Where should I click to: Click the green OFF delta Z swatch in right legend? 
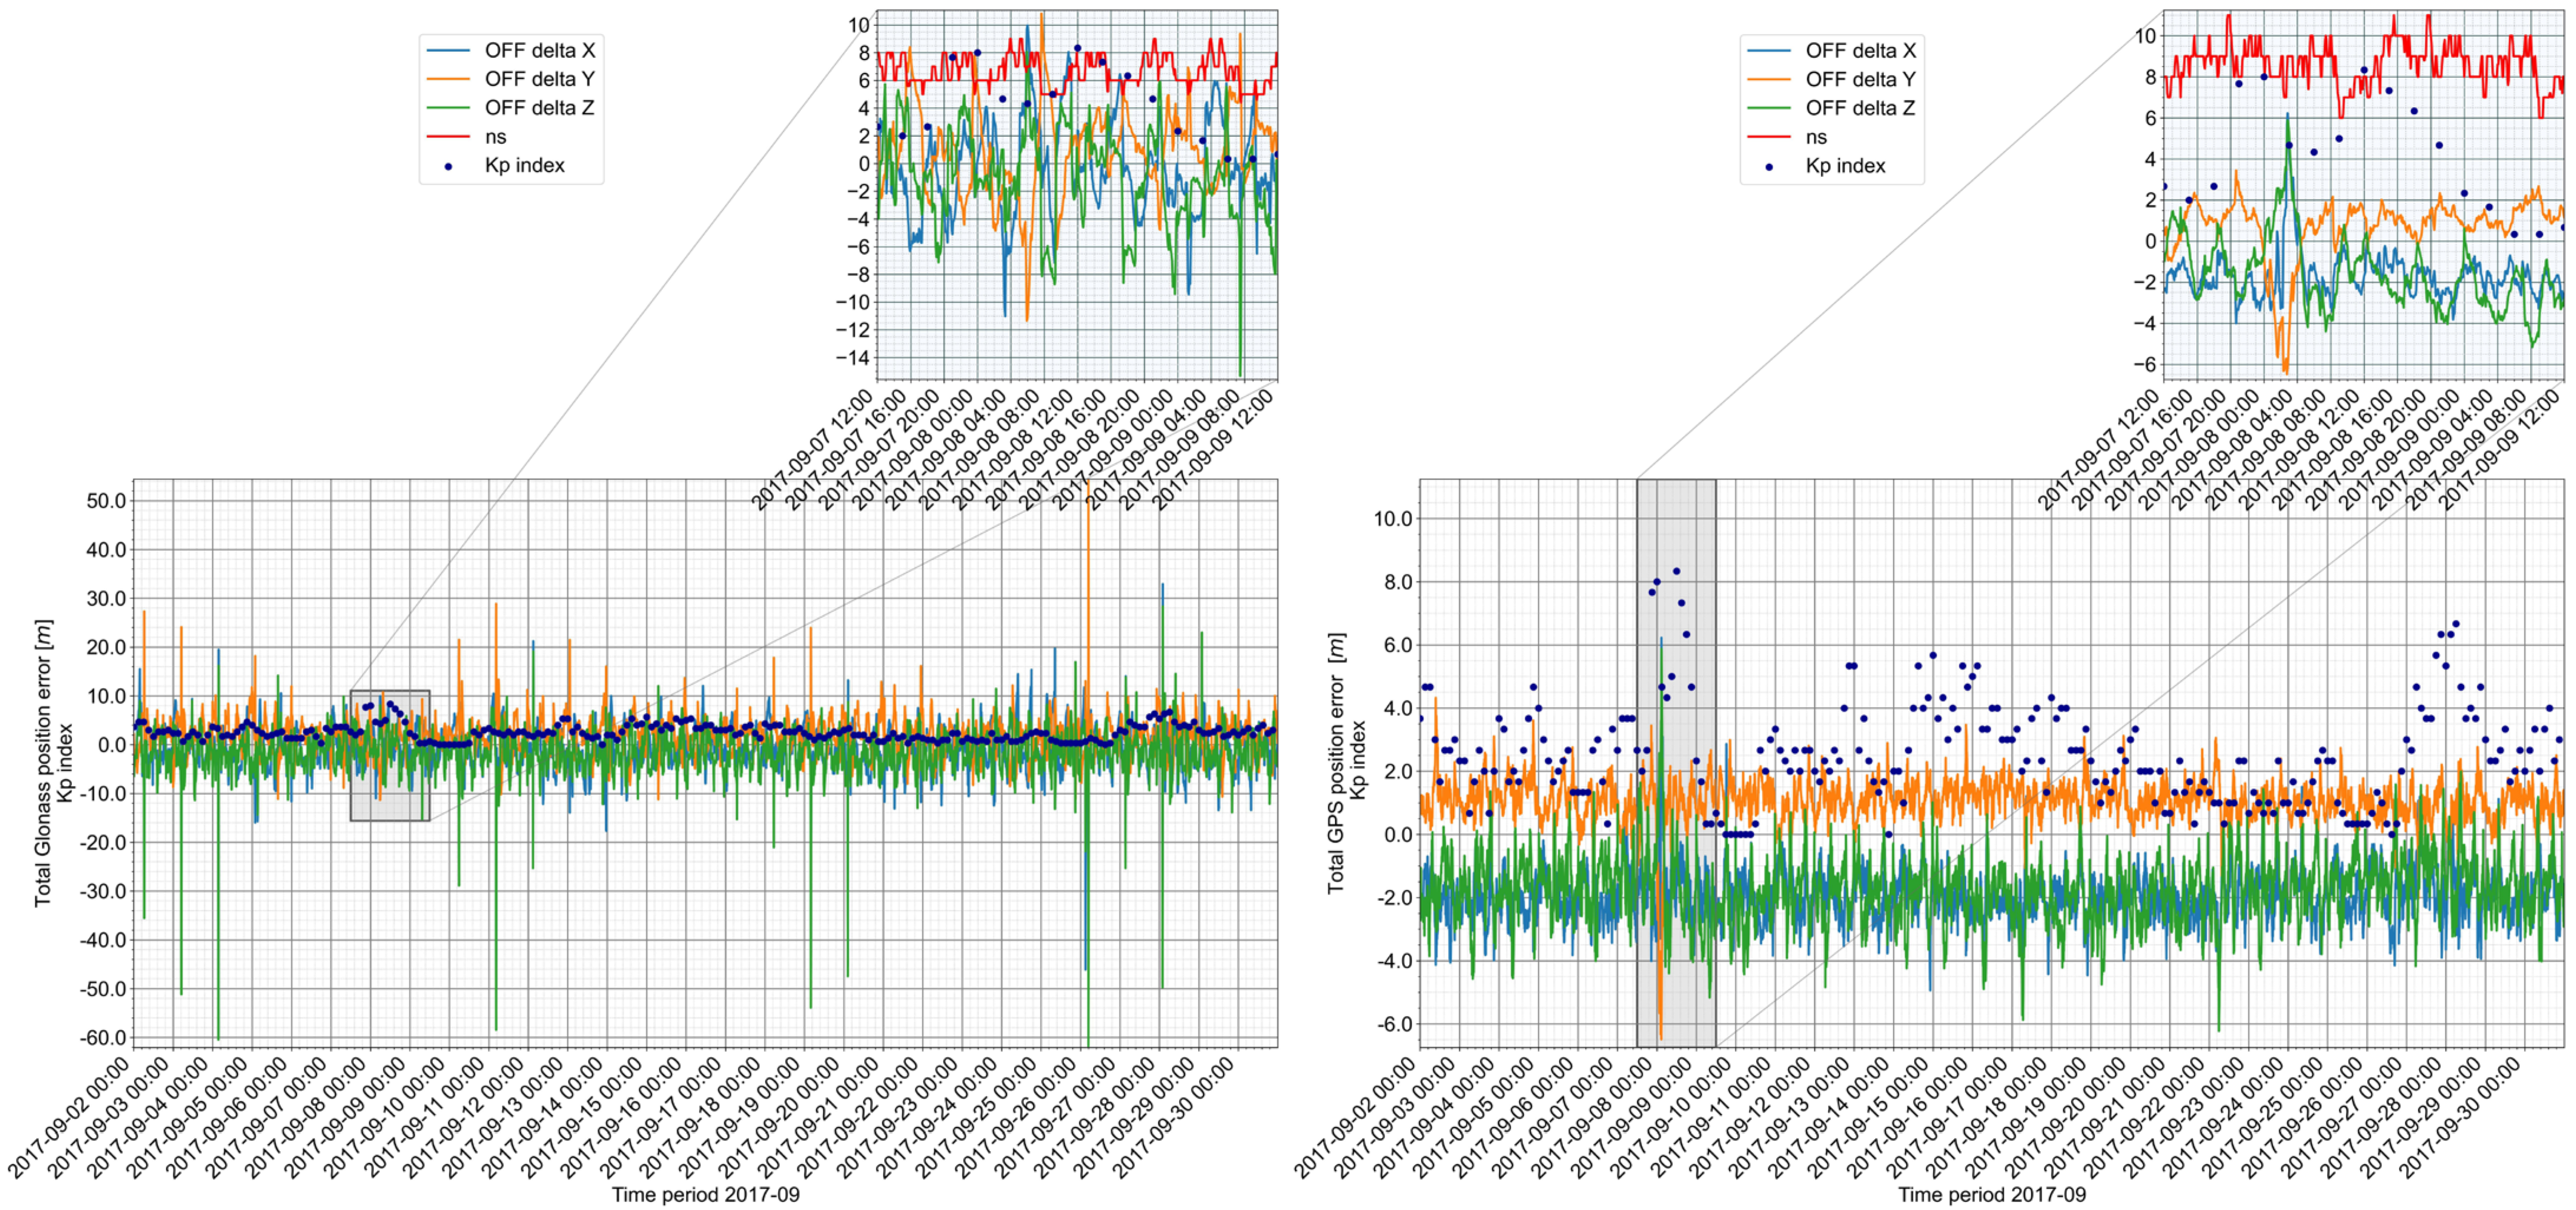click(1769, 108)
